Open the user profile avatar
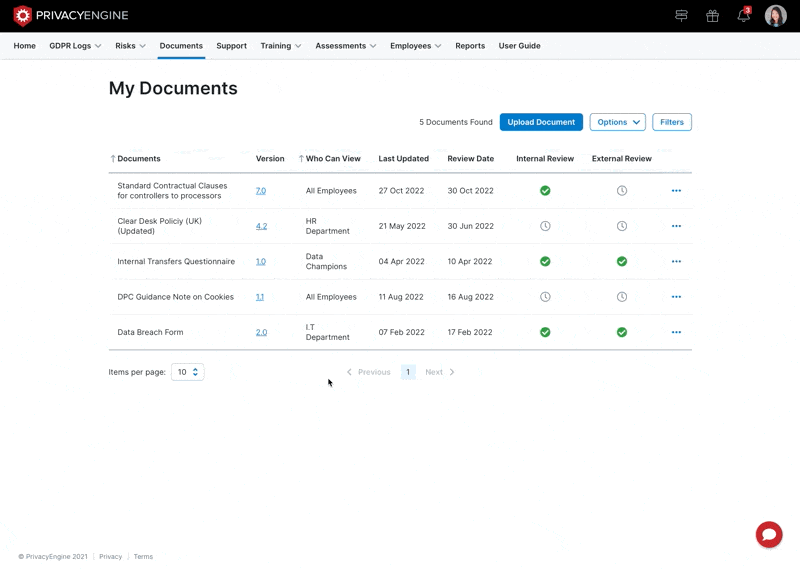The height and width of the screenshot is (569, 800). [x=775, y=16]
